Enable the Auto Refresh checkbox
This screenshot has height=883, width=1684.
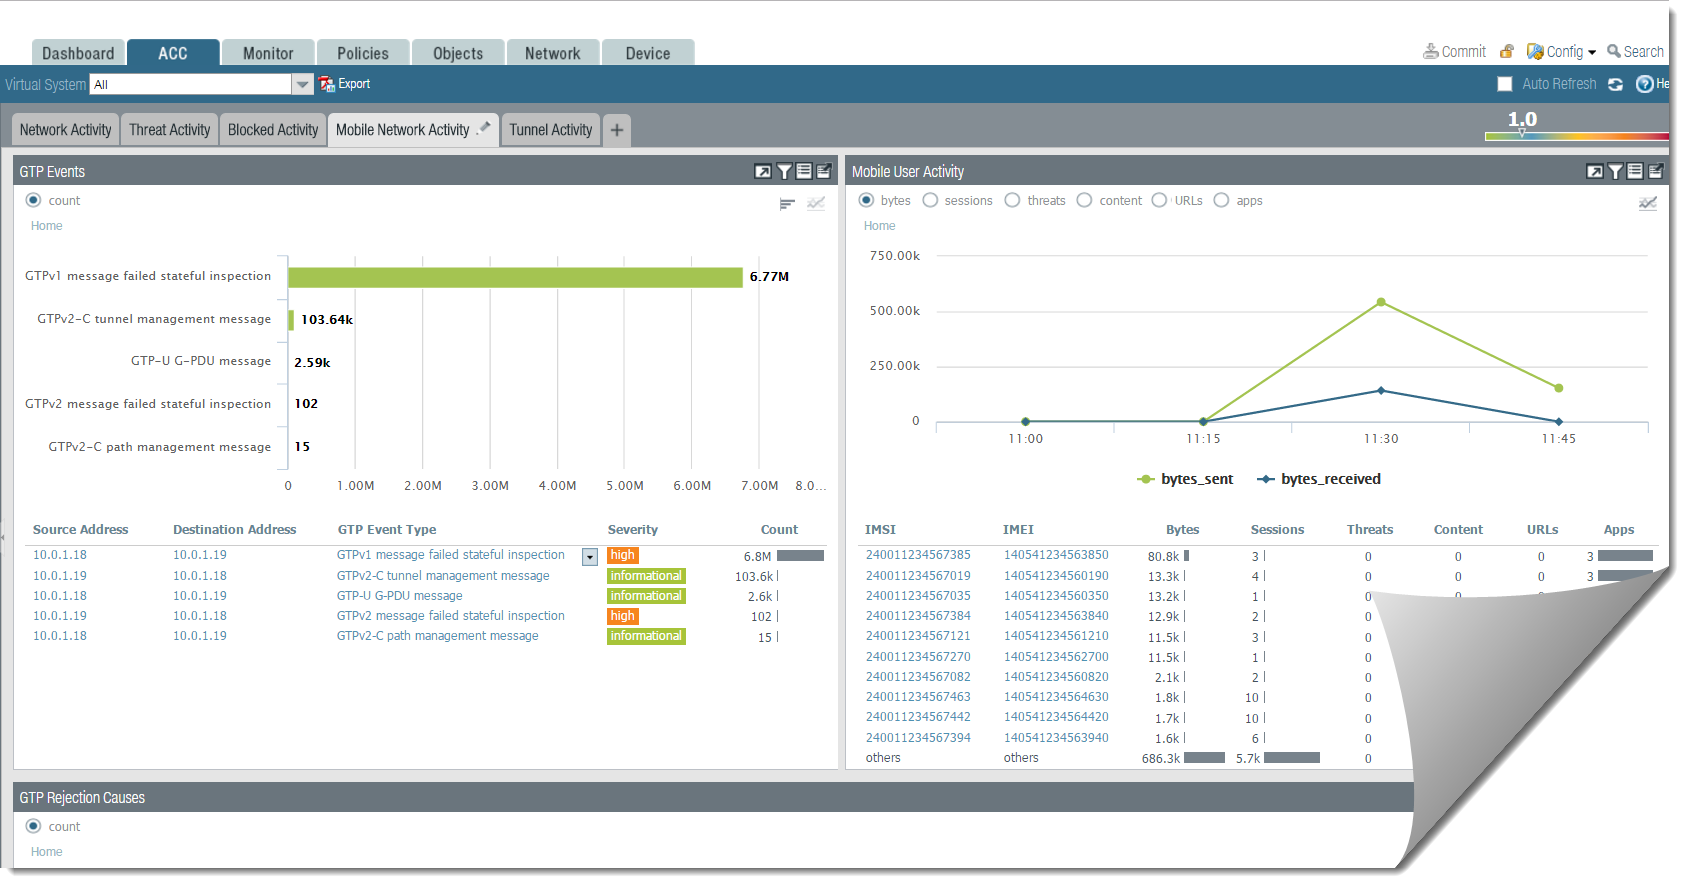pos(1504,85)
